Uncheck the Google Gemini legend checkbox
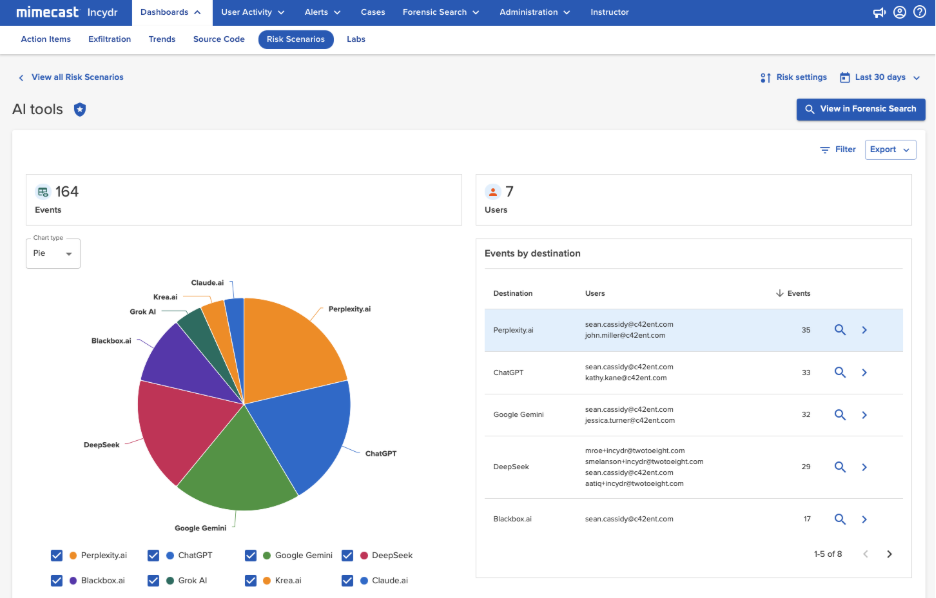 251,555
